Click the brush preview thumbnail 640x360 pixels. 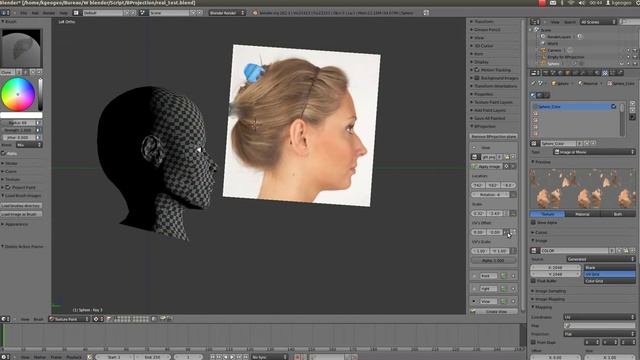point(21,48)
